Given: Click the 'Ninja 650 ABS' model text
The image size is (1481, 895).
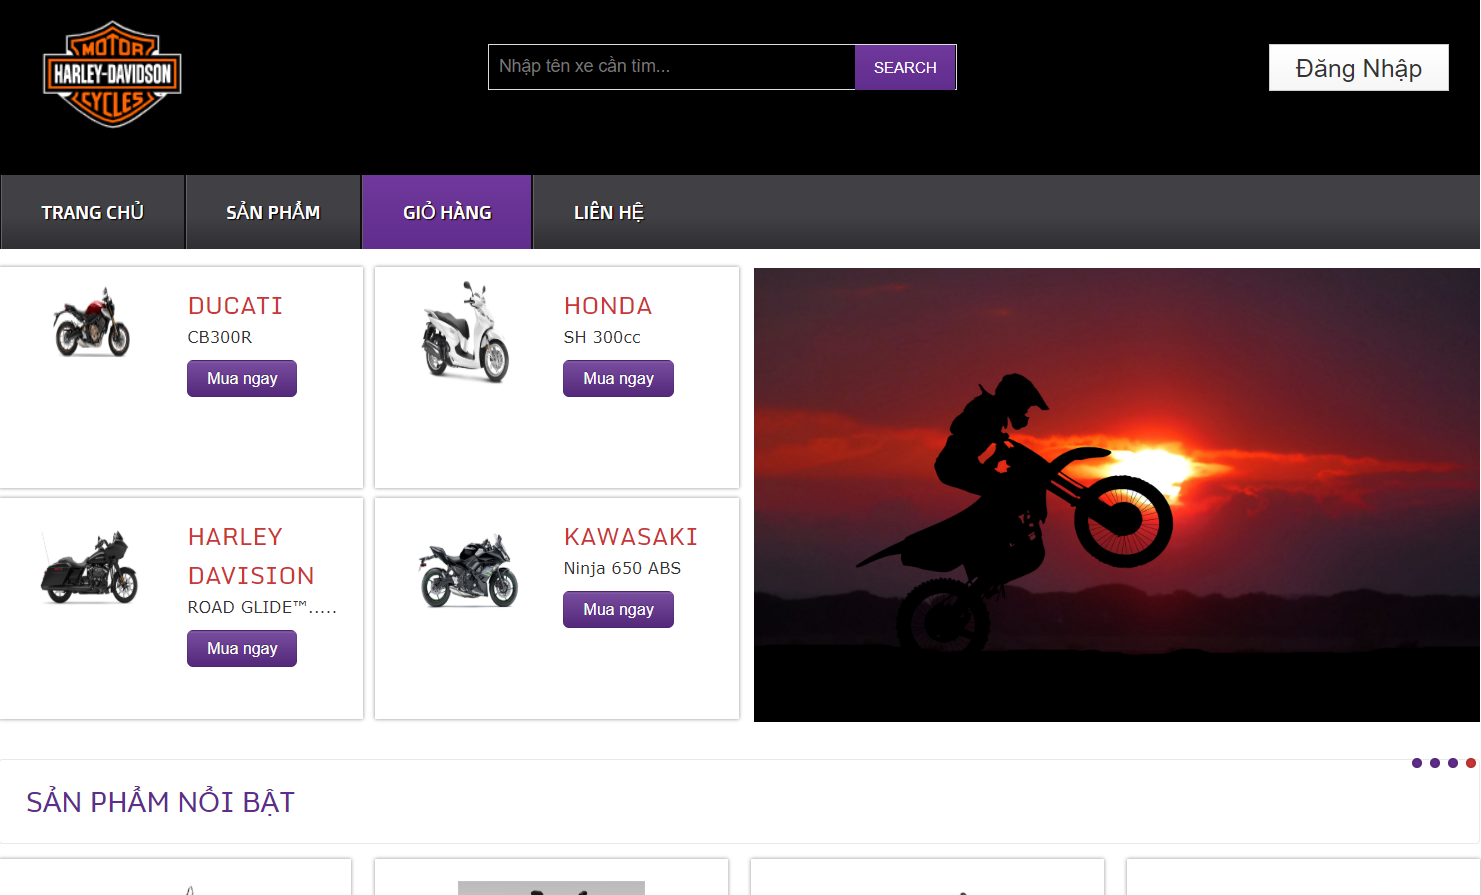Looking at the screenshot, I should tap(622, 569).
